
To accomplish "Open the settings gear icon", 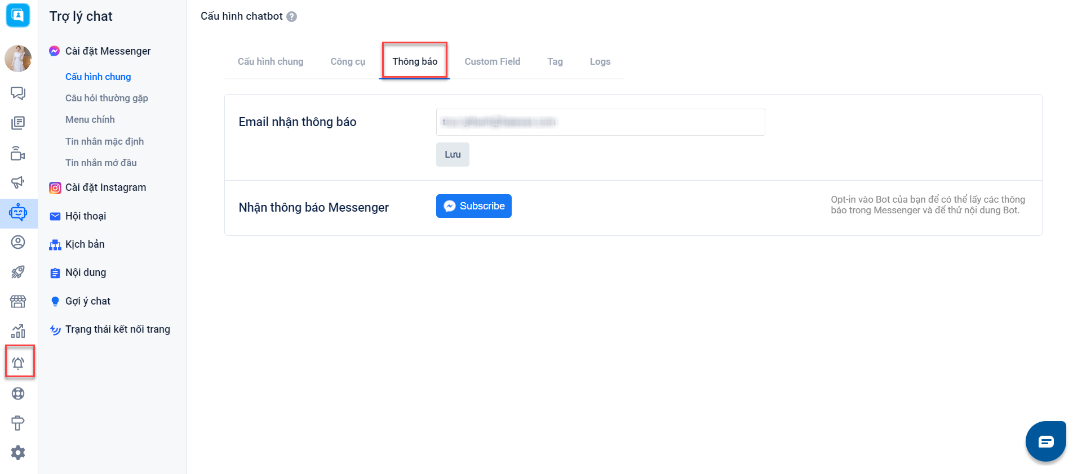I will (x=18, y=452).
